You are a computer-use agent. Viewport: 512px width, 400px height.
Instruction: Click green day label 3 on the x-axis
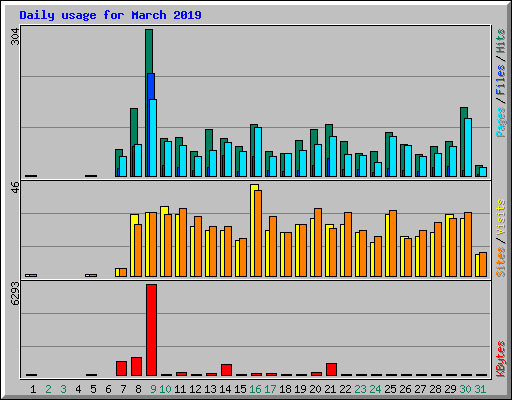(63, 389)
